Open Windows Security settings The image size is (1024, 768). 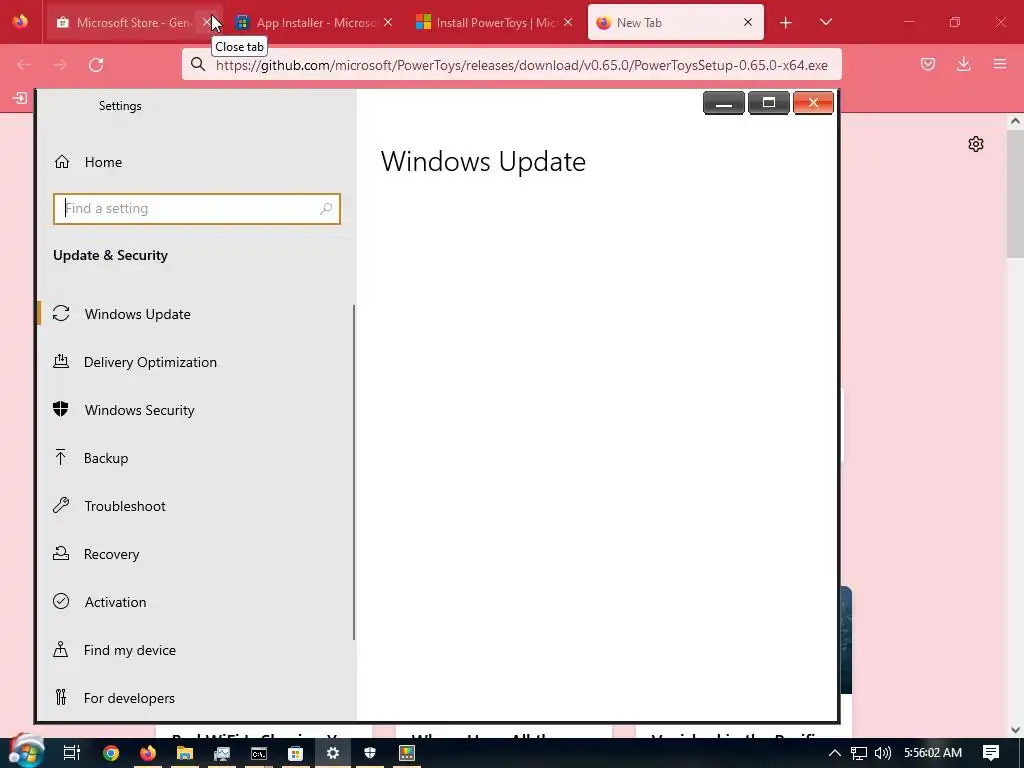196,410
